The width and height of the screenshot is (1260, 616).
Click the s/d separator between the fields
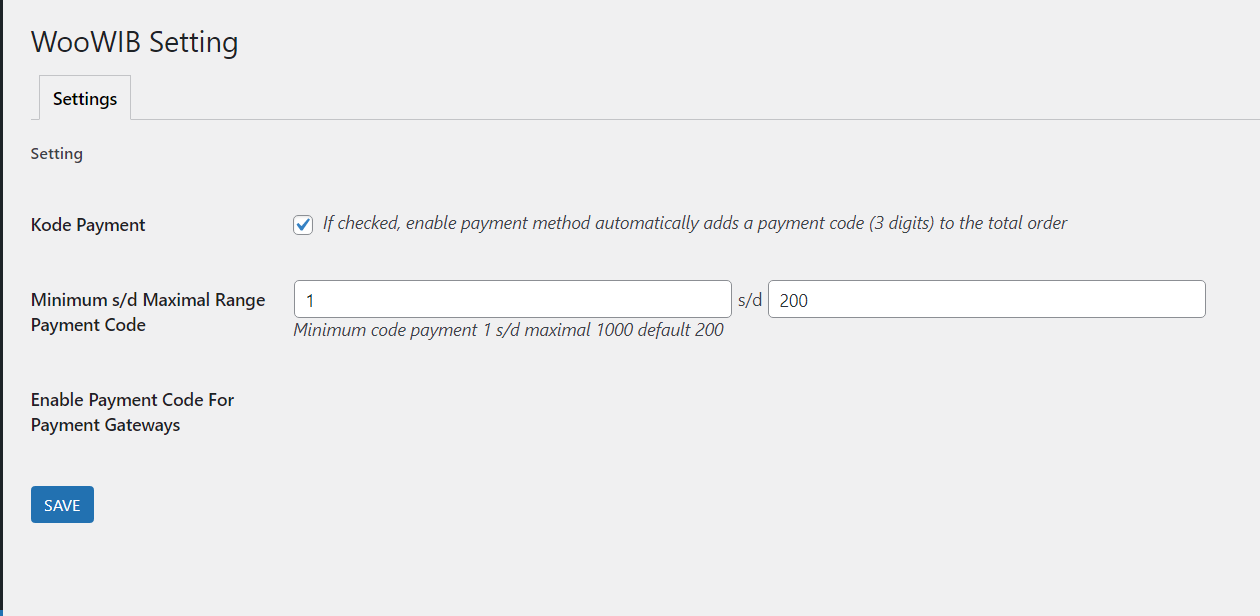750,300
